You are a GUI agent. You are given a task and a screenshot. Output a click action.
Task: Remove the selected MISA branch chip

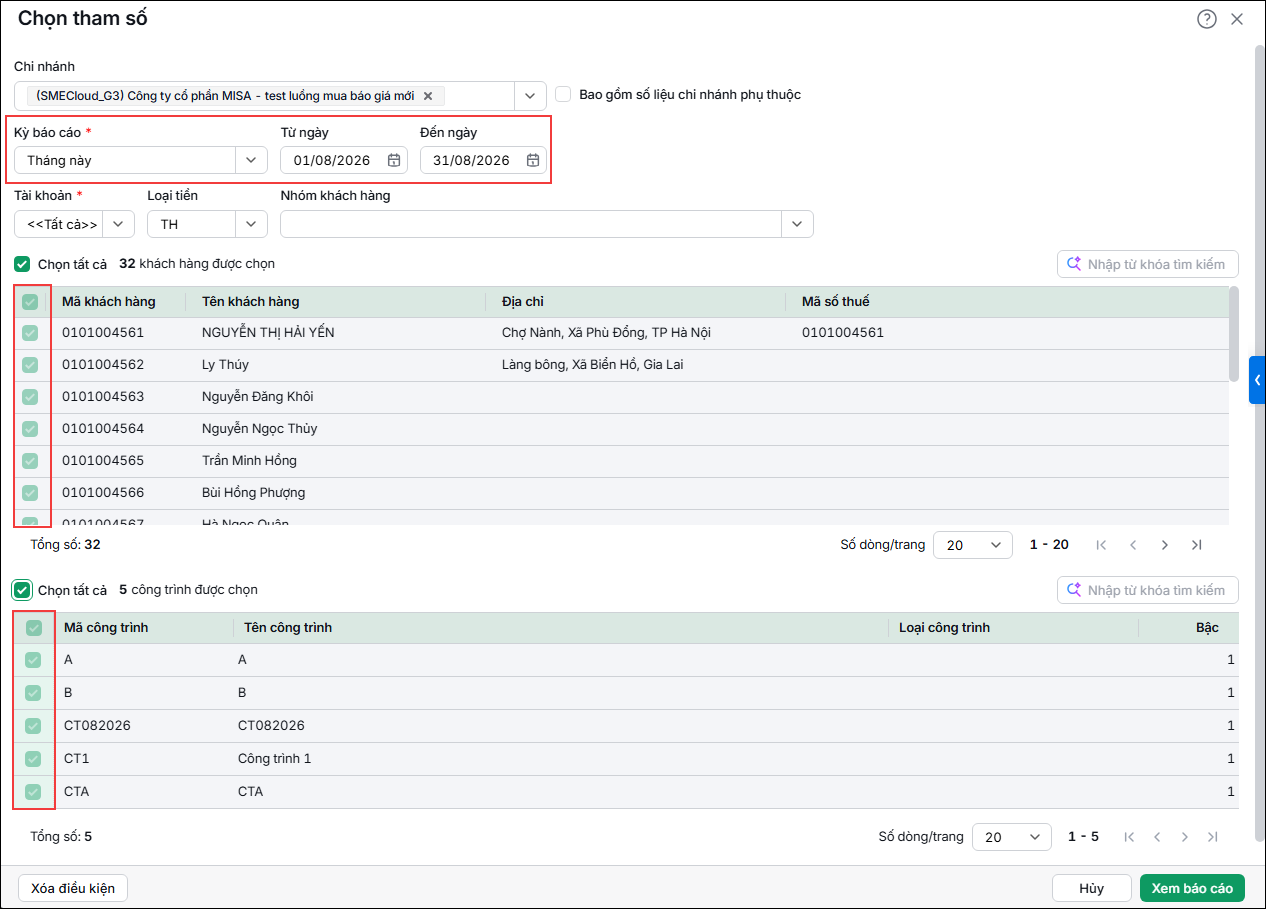tap(428, 96)
